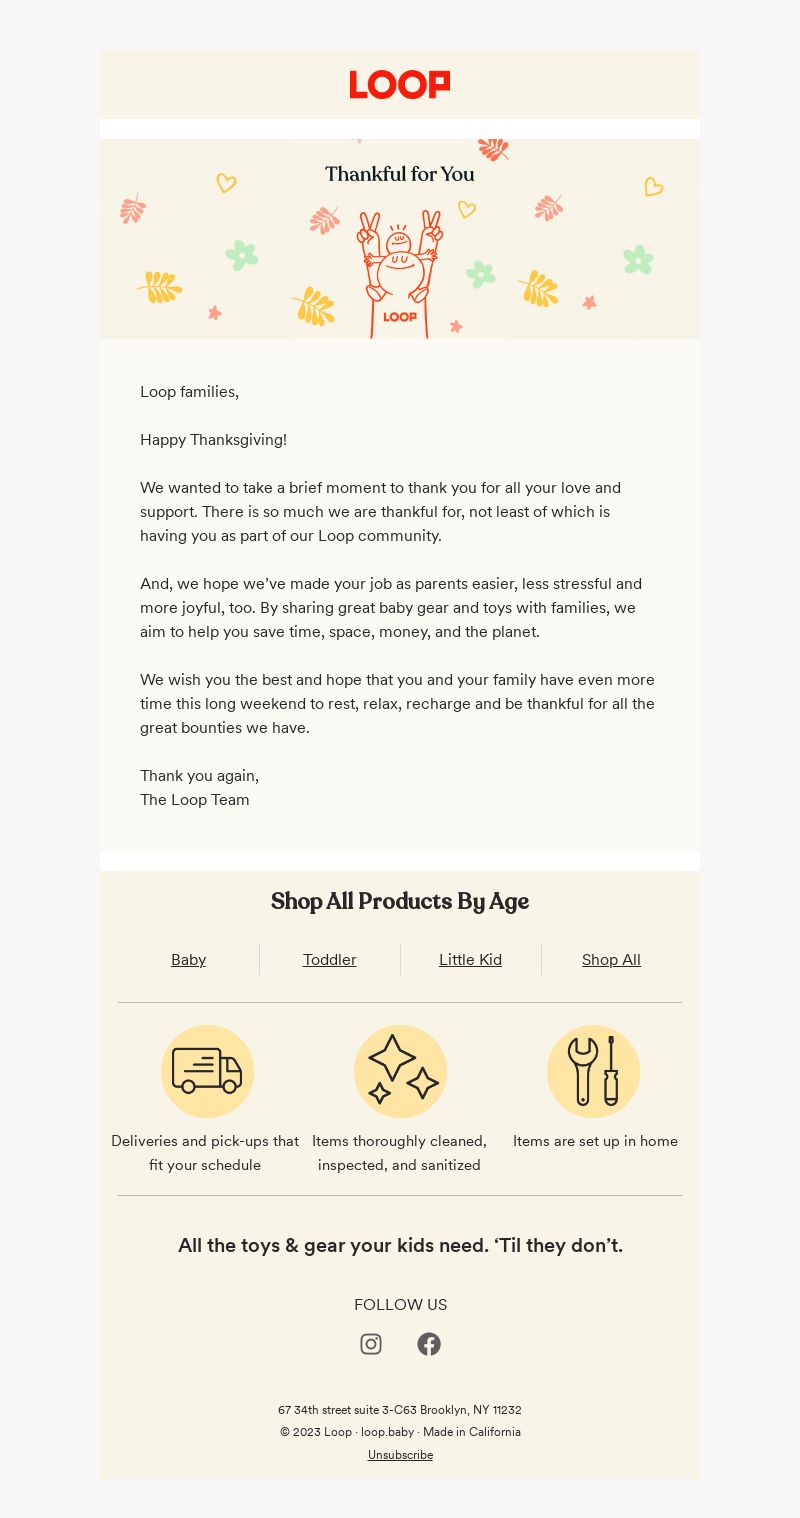This screenshot has height=1518, width=800.
Task: Click the peace-sign mascot illustration
Action: click(400, 274)
